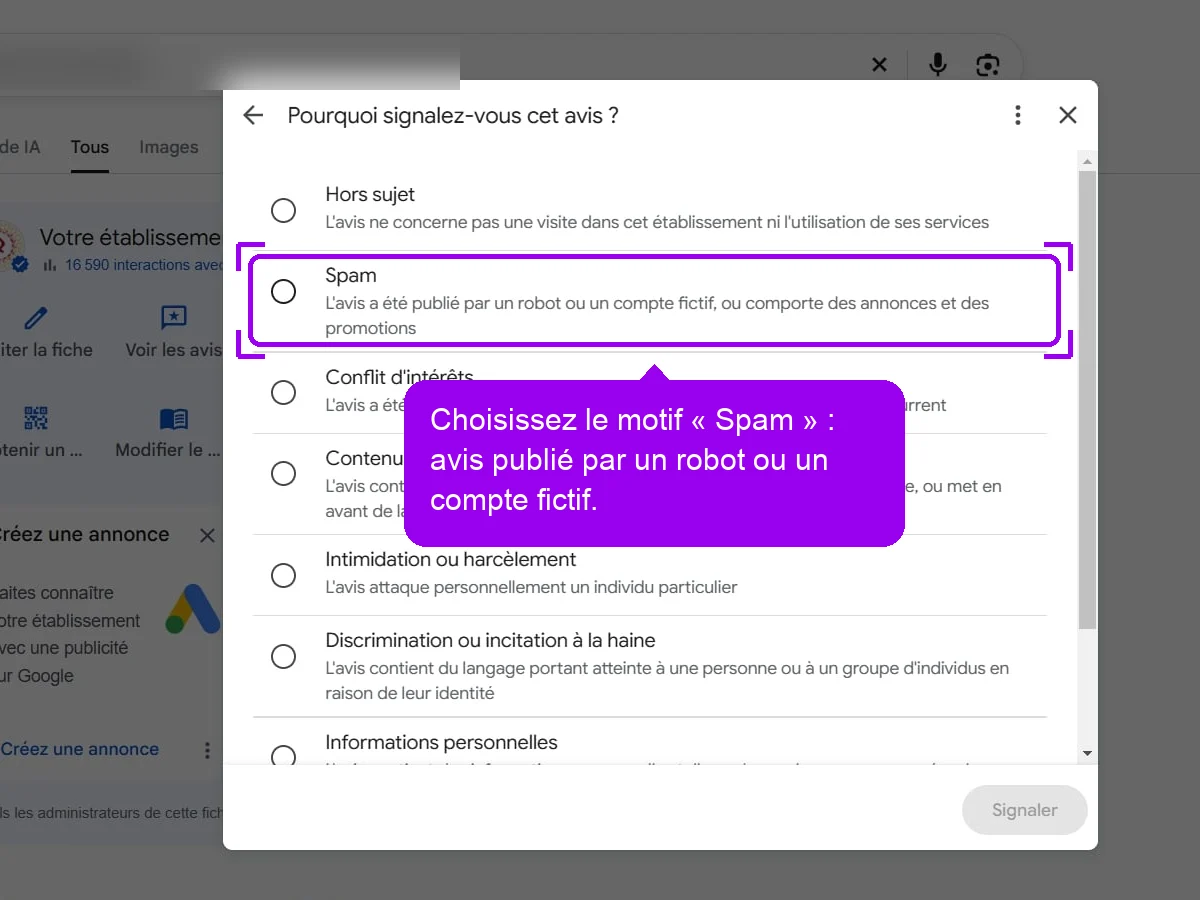Select the "Hors sujet" radio button
Image resolution: width=1200 pixels, height=900 pixels.
pyautogui.click(x=284, y=210)
